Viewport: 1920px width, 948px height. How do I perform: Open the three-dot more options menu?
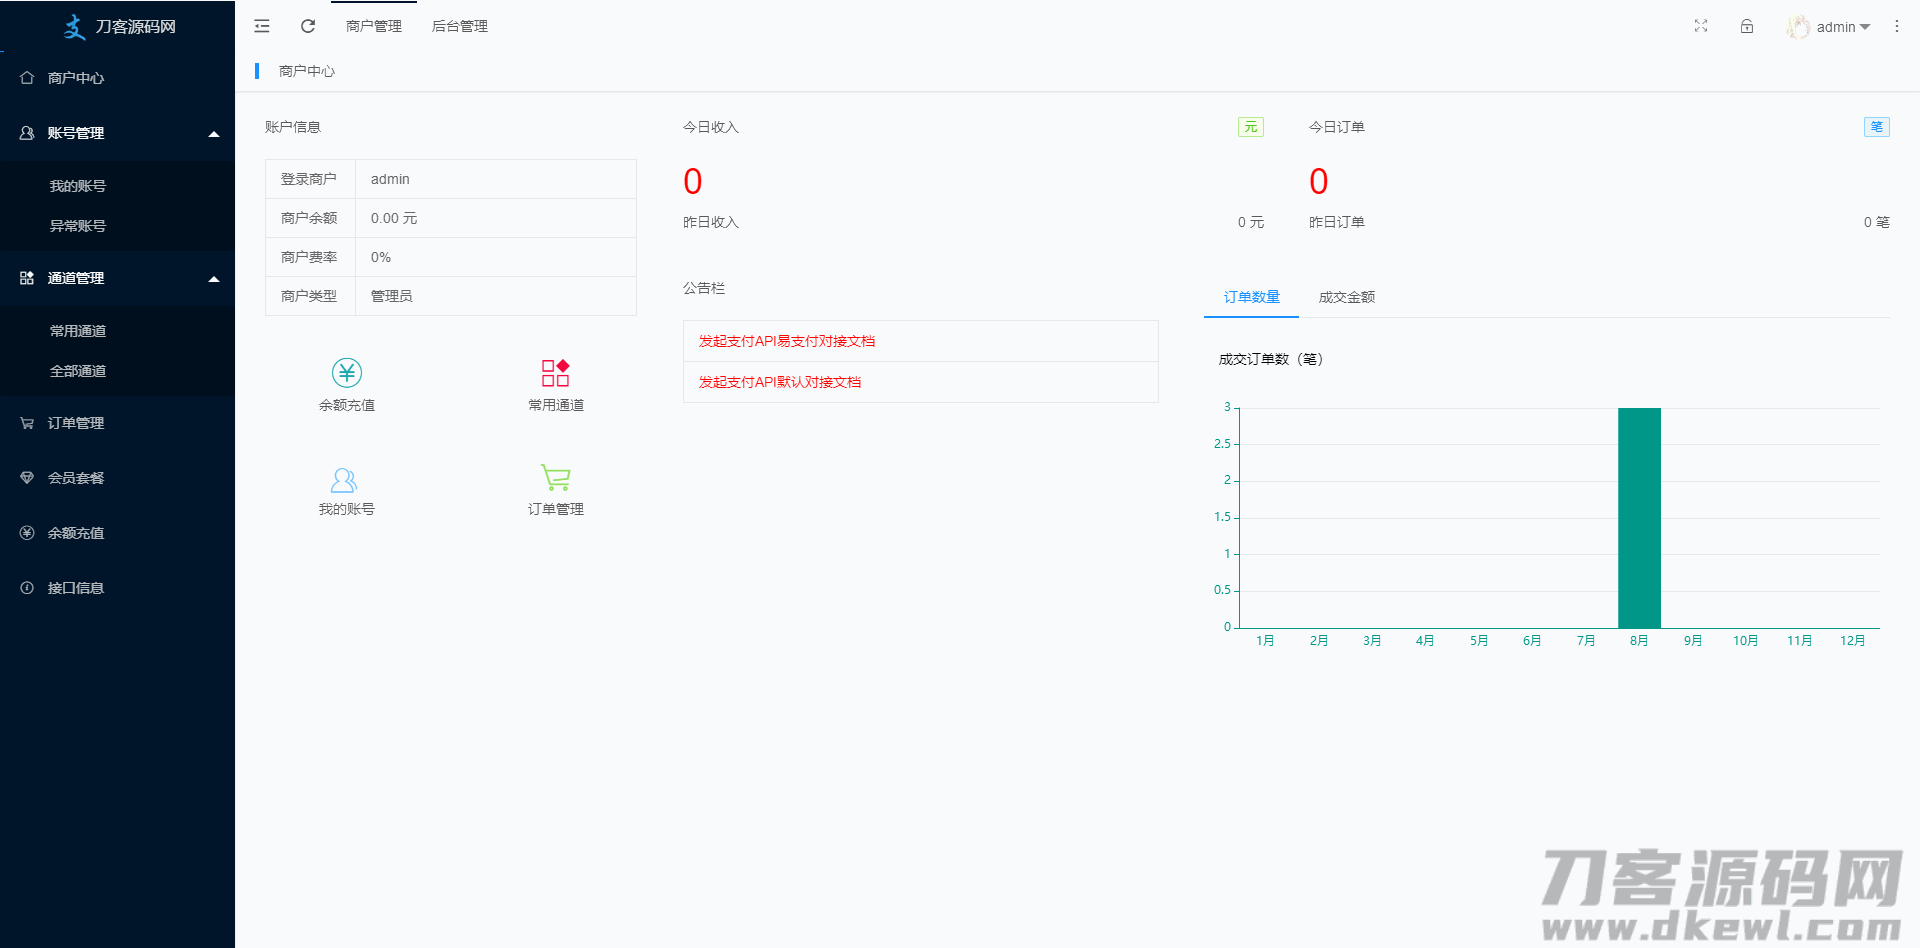pos(1896,26)
